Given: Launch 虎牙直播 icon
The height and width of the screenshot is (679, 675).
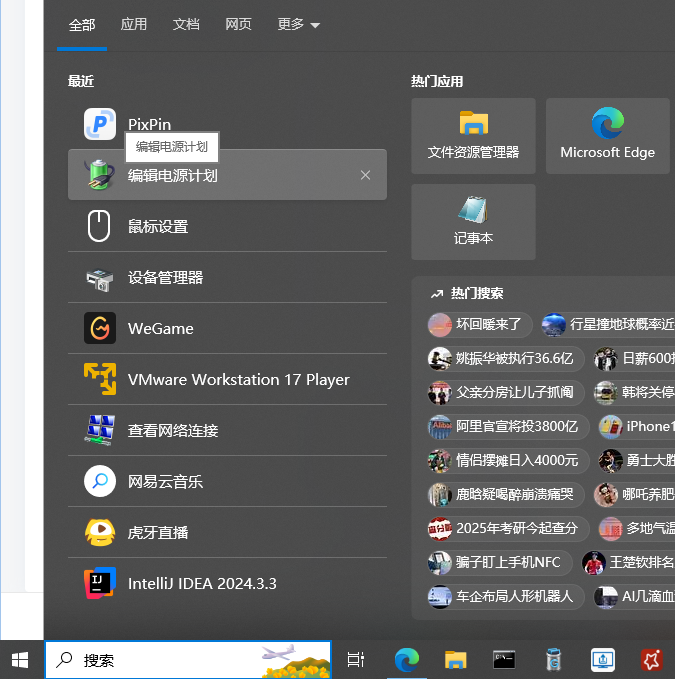Looking at the screenshot, I should point(100,532).
